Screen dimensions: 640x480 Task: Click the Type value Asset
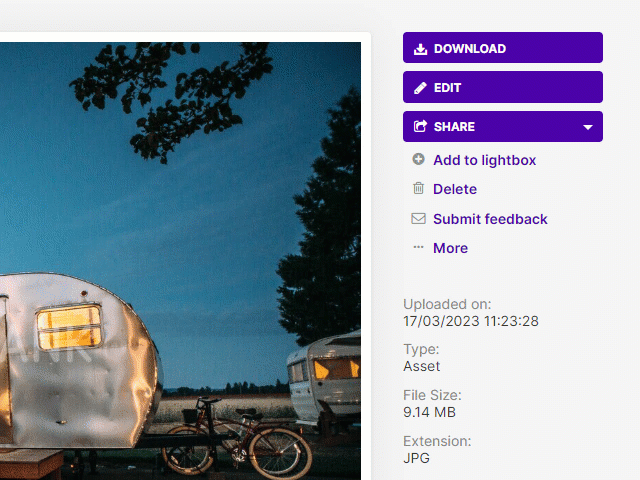pyautogui.click(x=422, y=366)
